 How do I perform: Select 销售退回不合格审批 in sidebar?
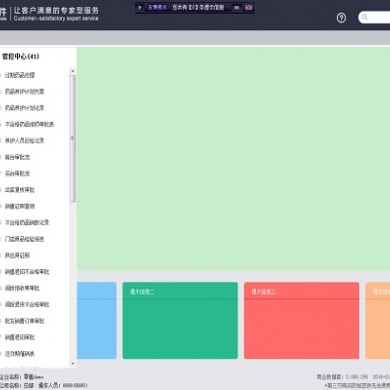[x=27, y=272]
